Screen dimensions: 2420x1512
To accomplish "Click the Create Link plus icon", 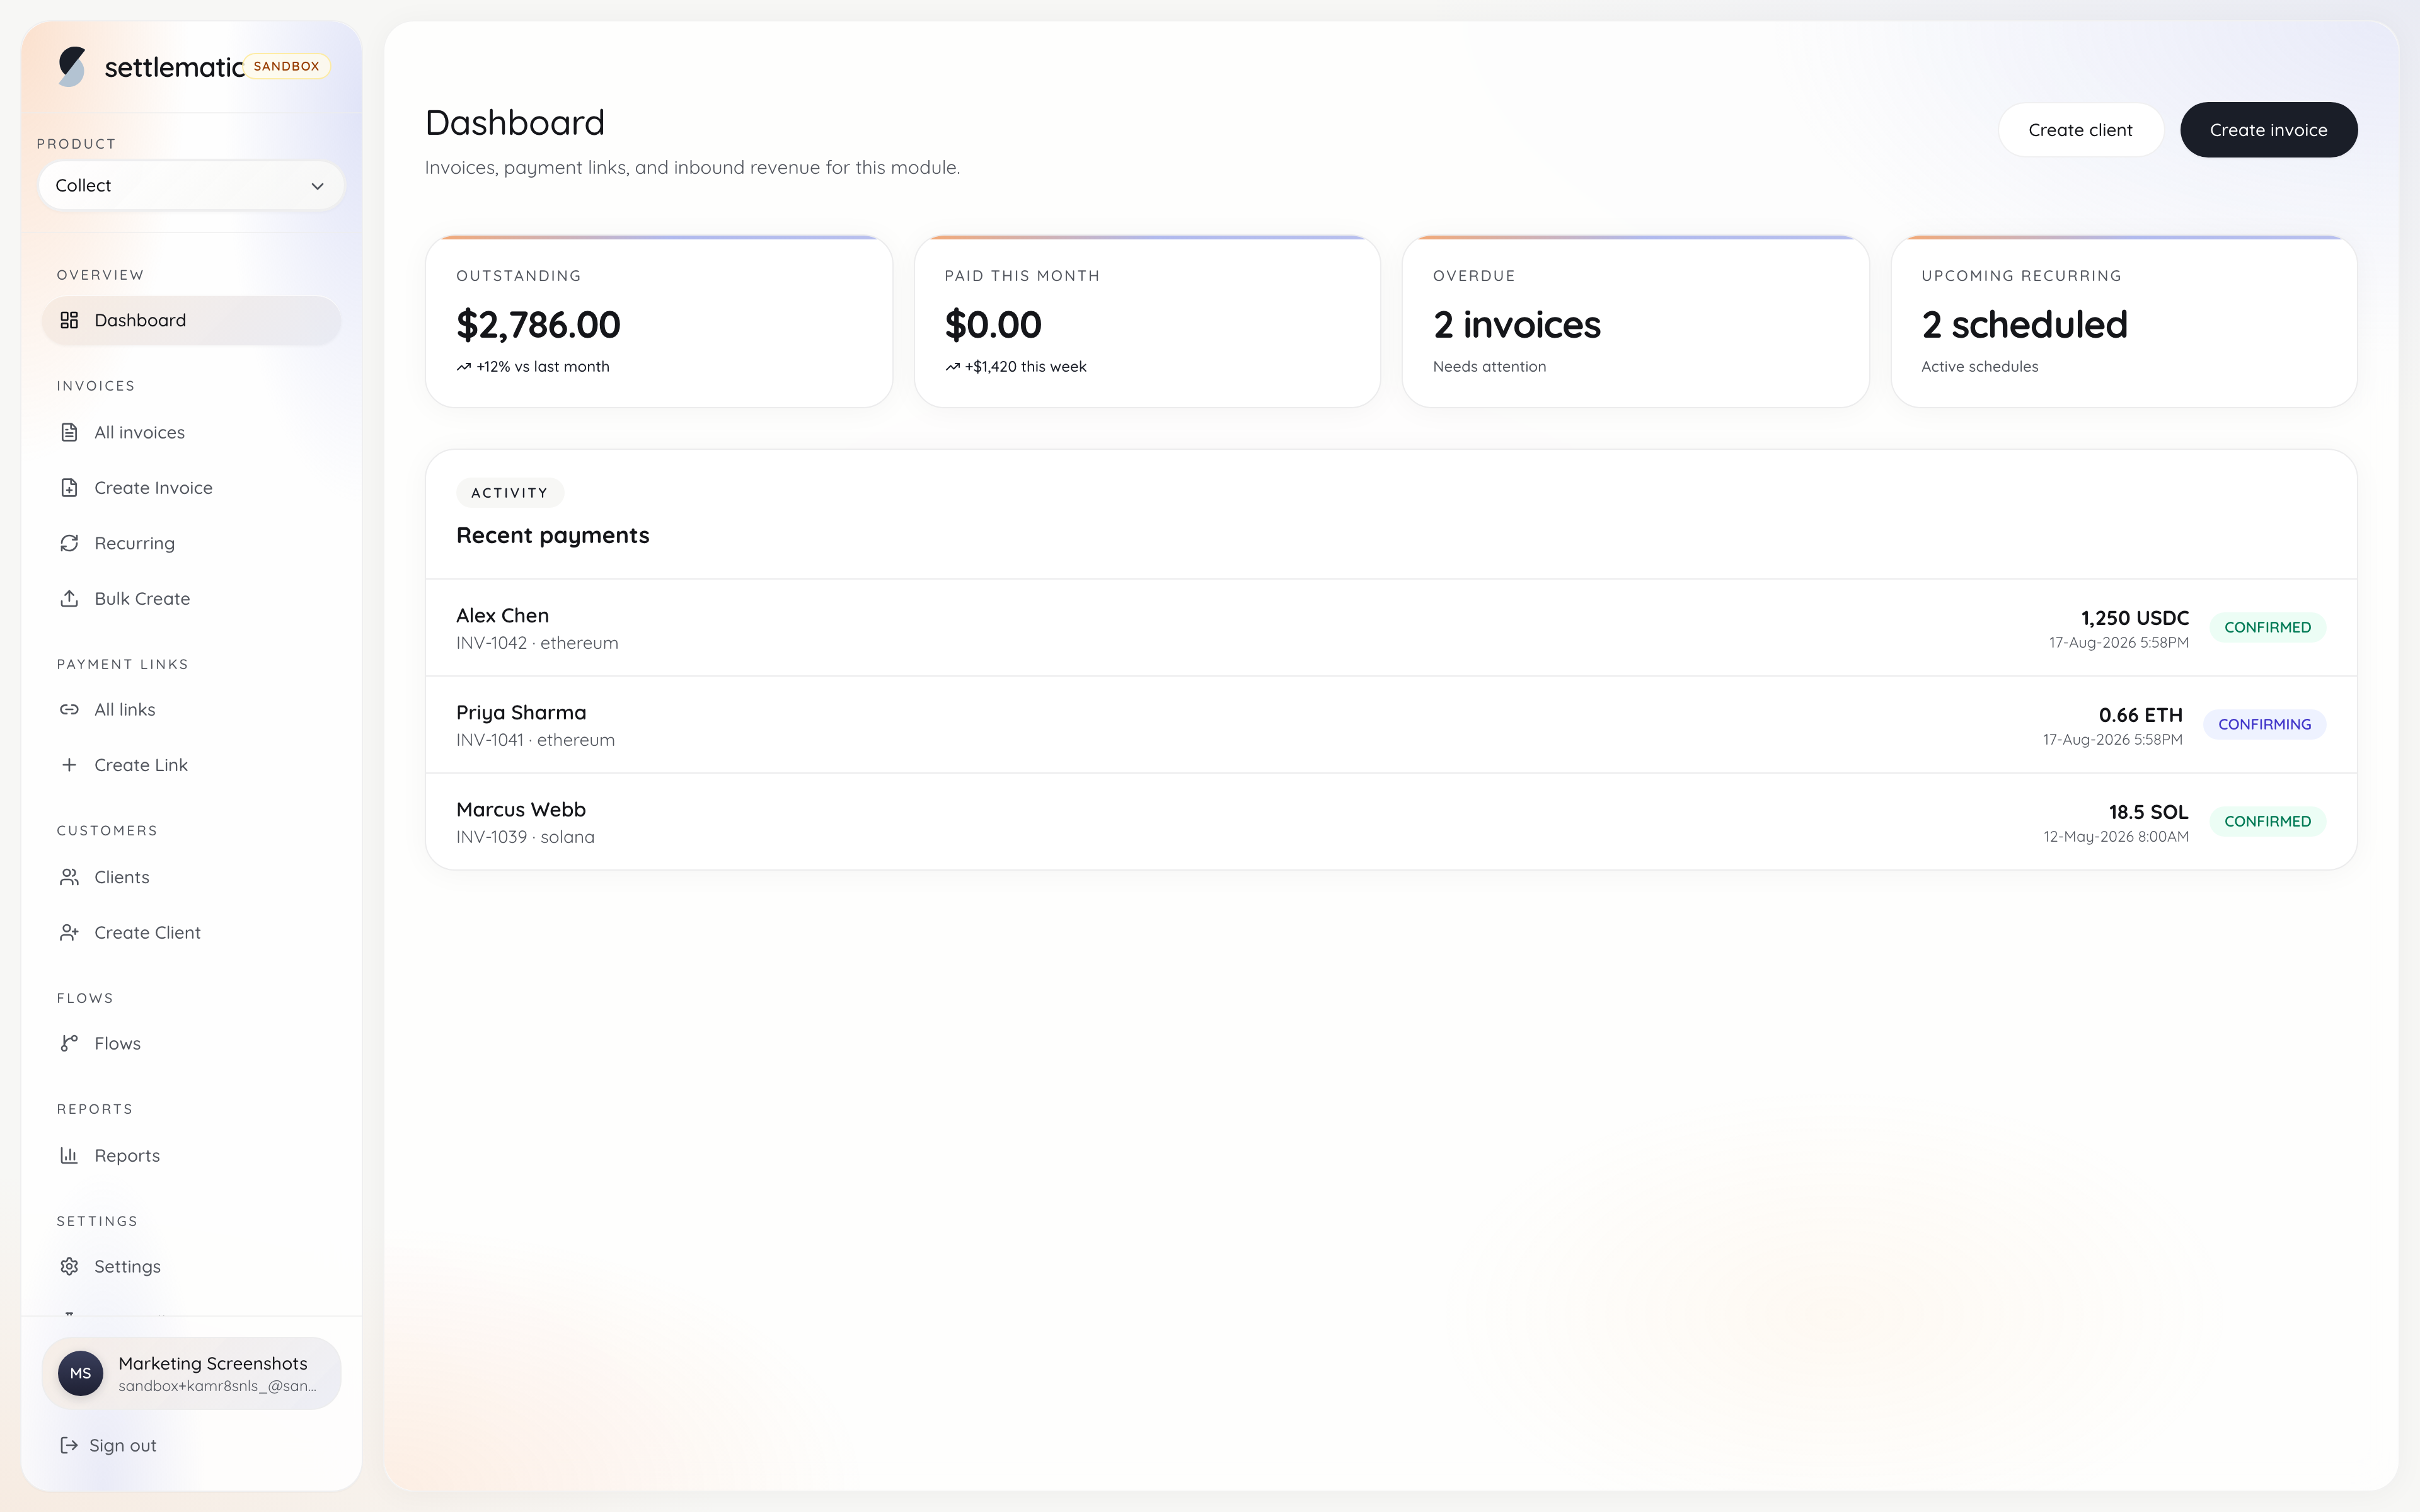I will (69, 765).
